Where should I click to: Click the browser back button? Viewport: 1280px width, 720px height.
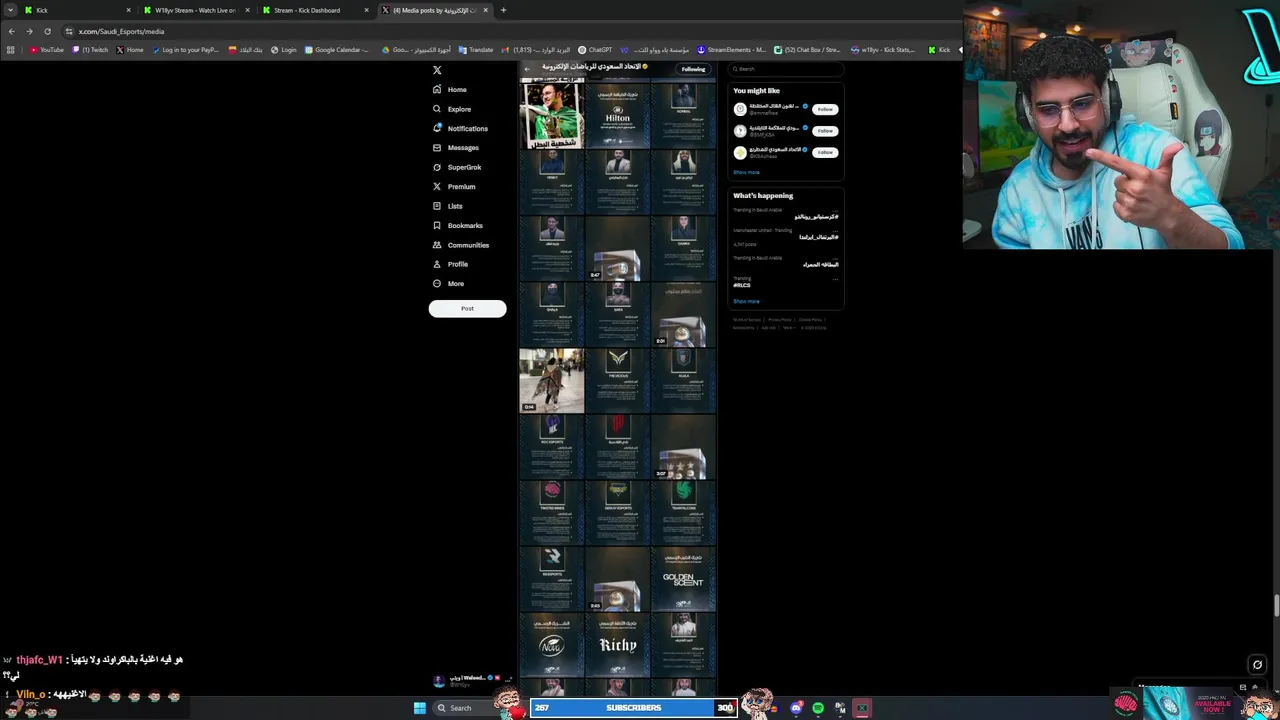click(11, 31)
